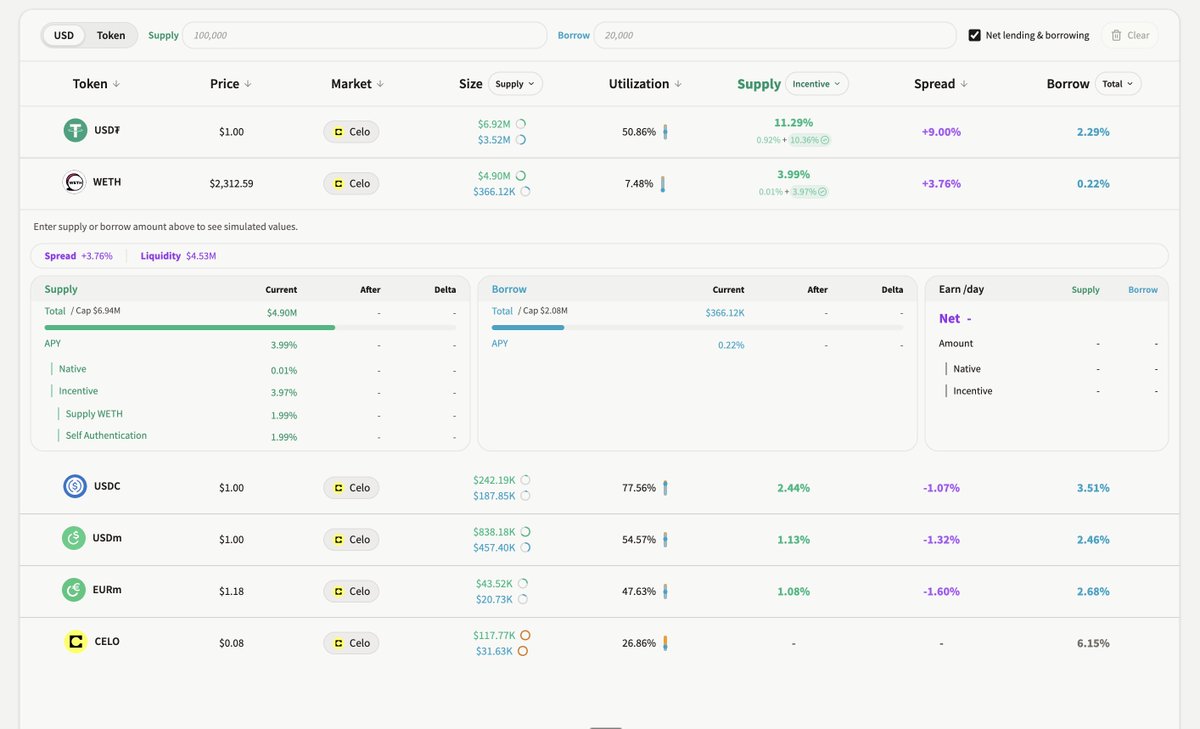Viewport: 1200px width, 729px height.
Task: Click the orange utilization gauge icon for CELO
Action: click(665, 643)
